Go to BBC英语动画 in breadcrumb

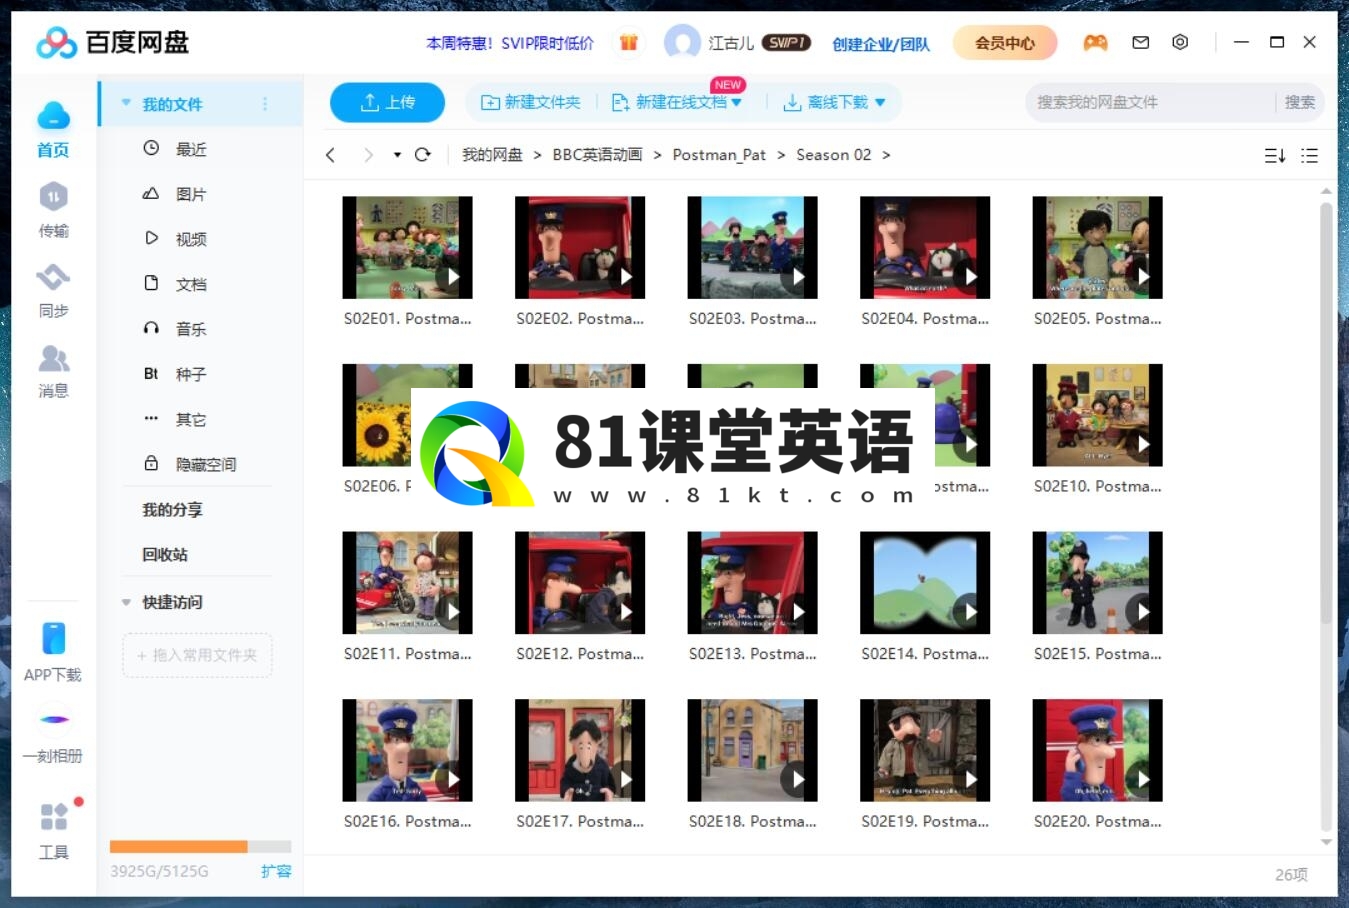pyautogui.click(x=597, y=155)
